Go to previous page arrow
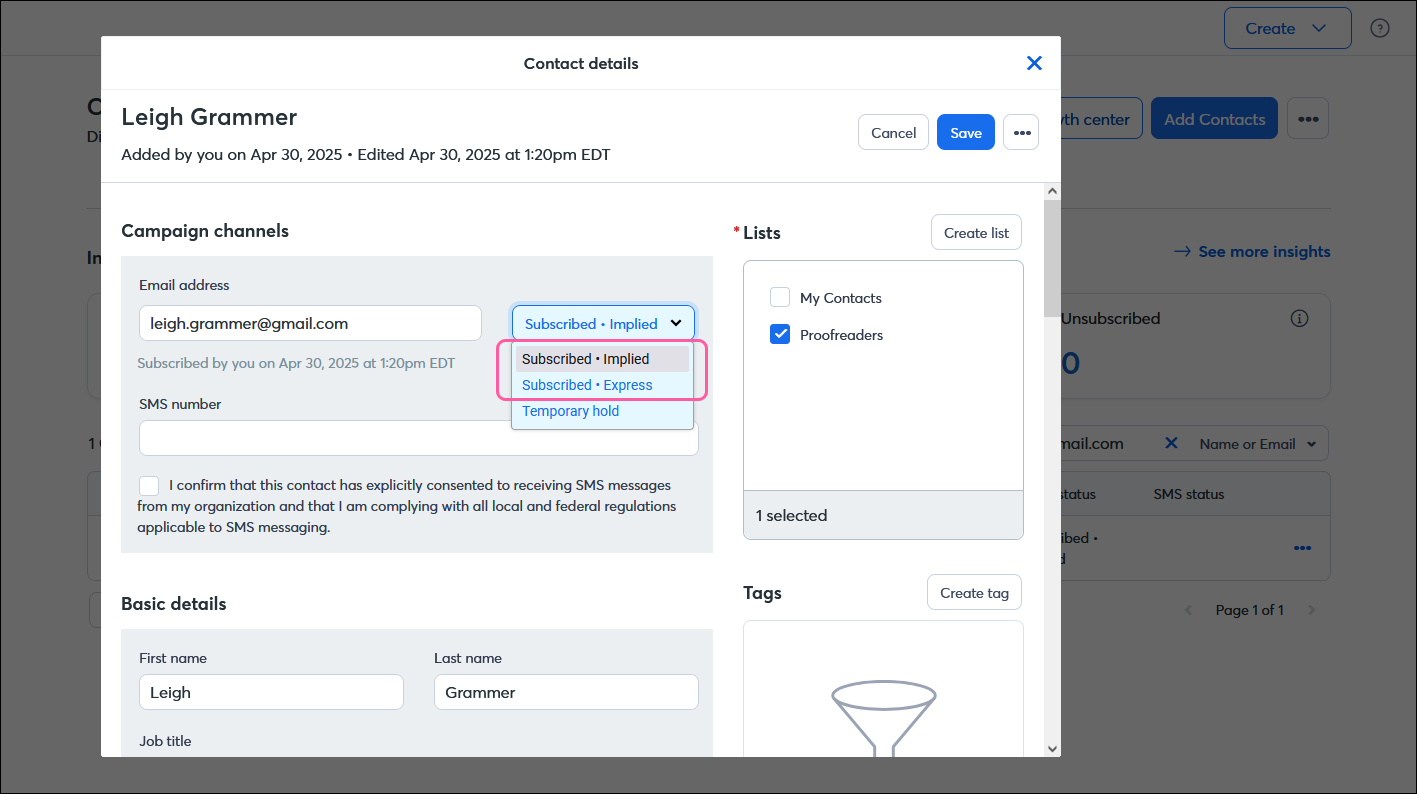This screenshot has height=794, width=1417. click(1189, 610)
